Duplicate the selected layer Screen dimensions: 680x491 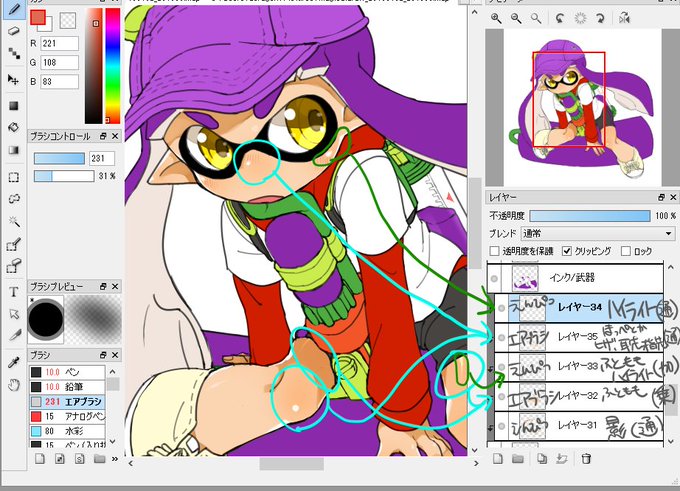point(542,458)
